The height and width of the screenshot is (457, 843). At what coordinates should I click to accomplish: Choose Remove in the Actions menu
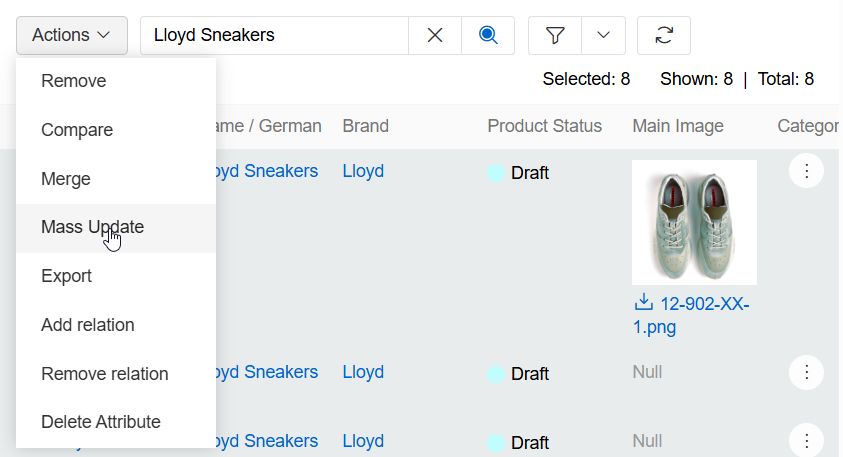73,81
